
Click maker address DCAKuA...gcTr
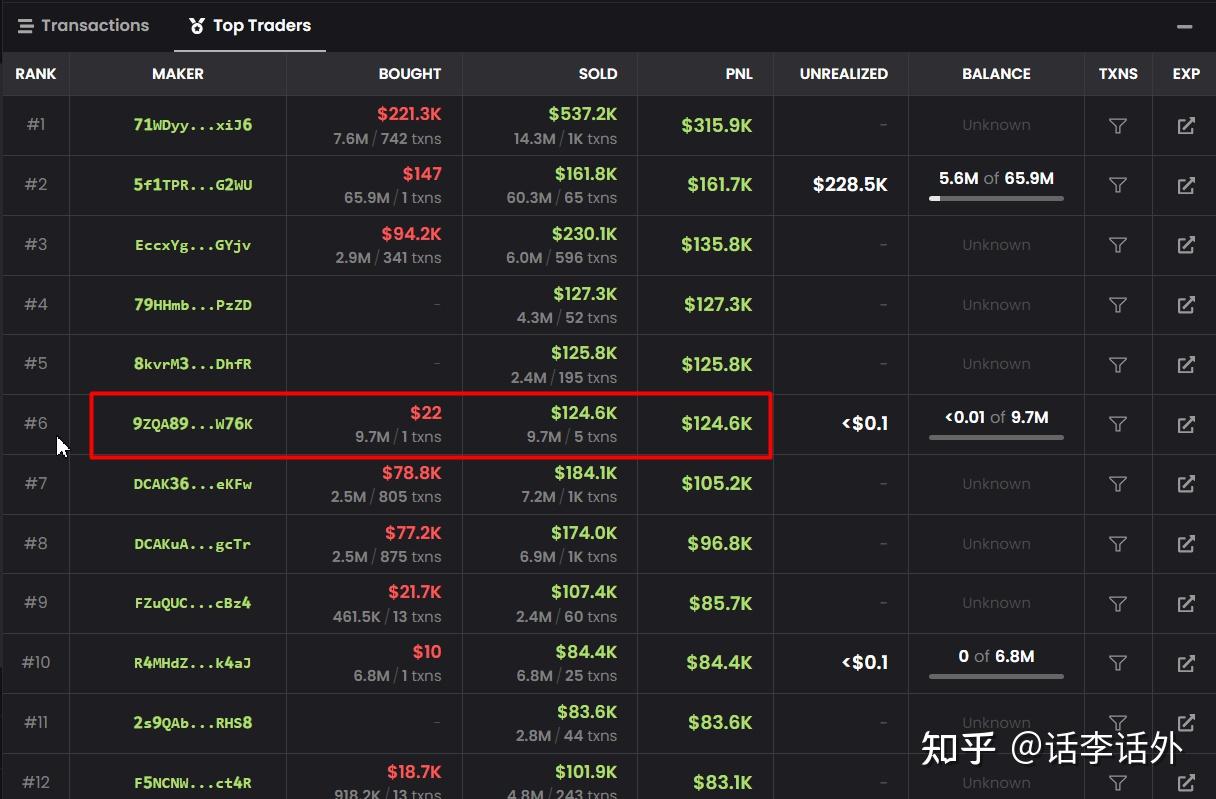pos(177,544)
